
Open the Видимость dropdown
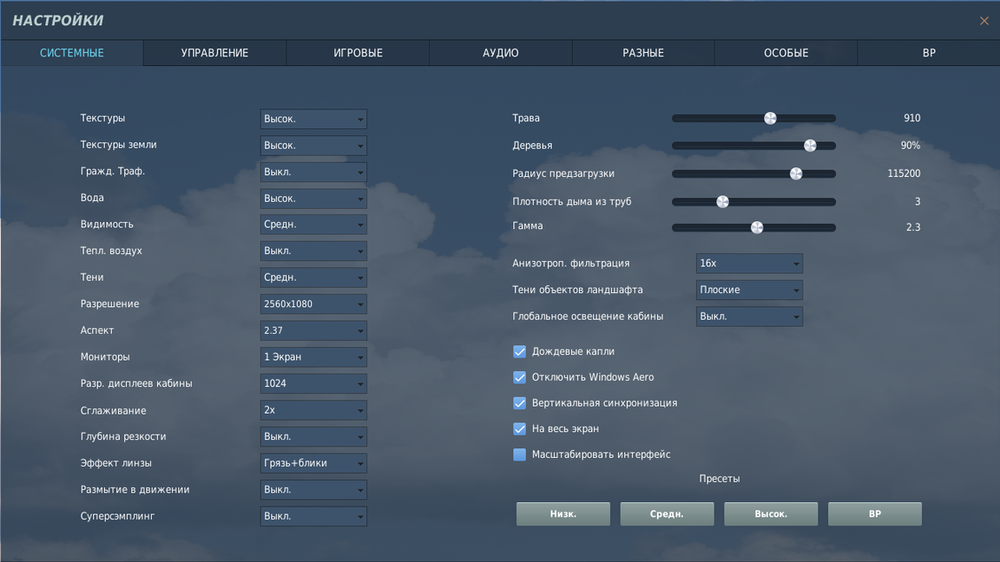point(313,225)
